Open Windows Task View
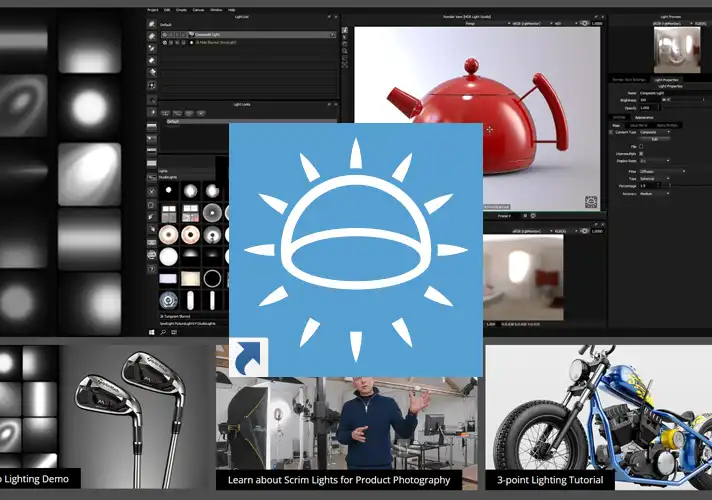The image size is (712, 500). (174, 332)
